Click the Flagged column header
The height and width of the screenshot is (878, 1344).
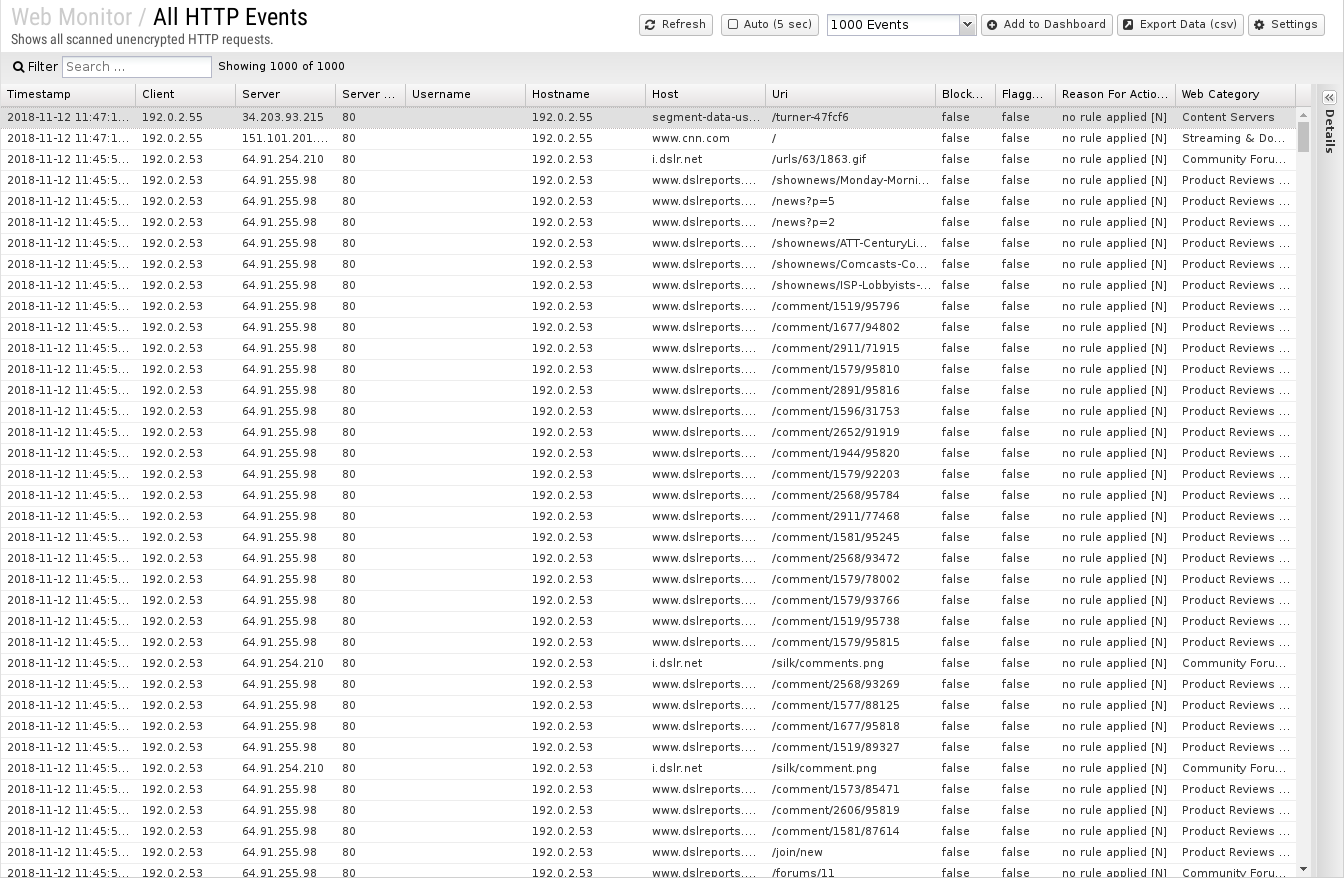(1026, 94)
